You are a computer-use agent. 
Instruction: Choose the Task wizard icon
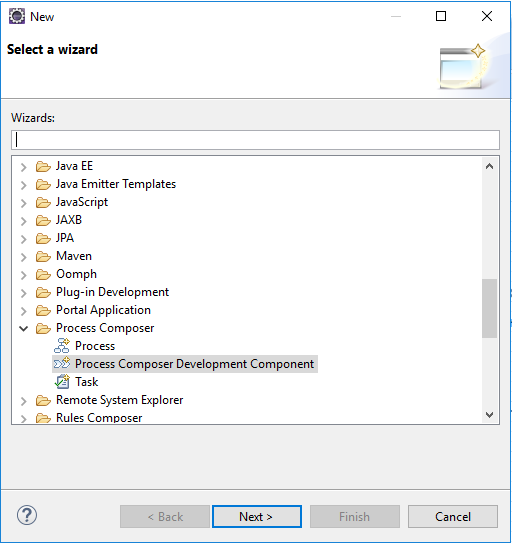(62, 382)
